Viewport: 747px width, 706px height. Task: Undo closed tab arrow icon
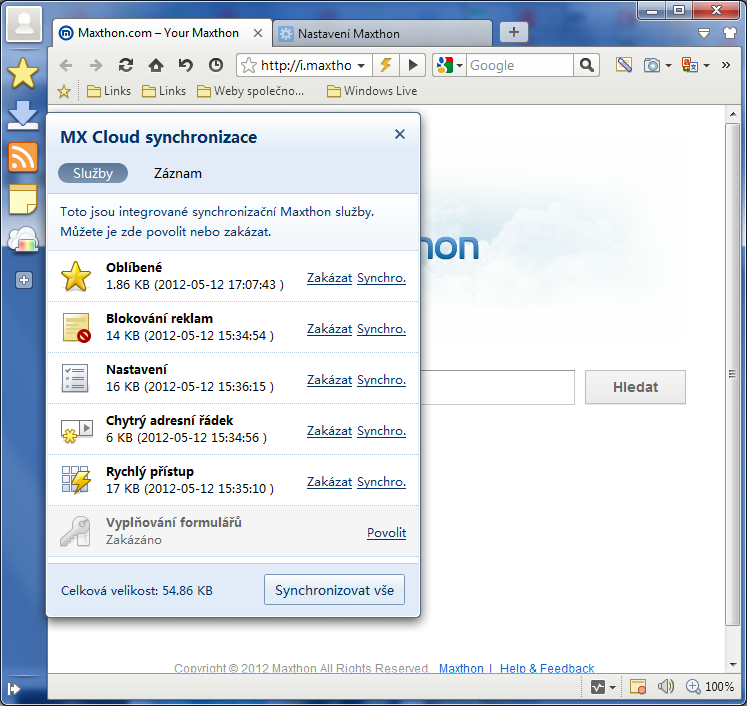tap(185, 65)
